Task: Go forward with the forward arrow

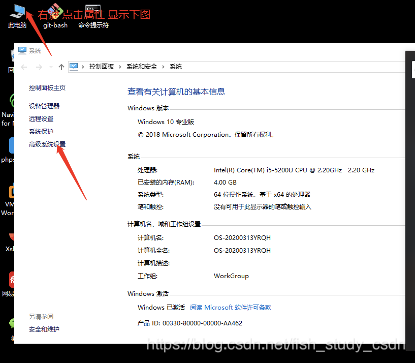Action: coord(39,67)
